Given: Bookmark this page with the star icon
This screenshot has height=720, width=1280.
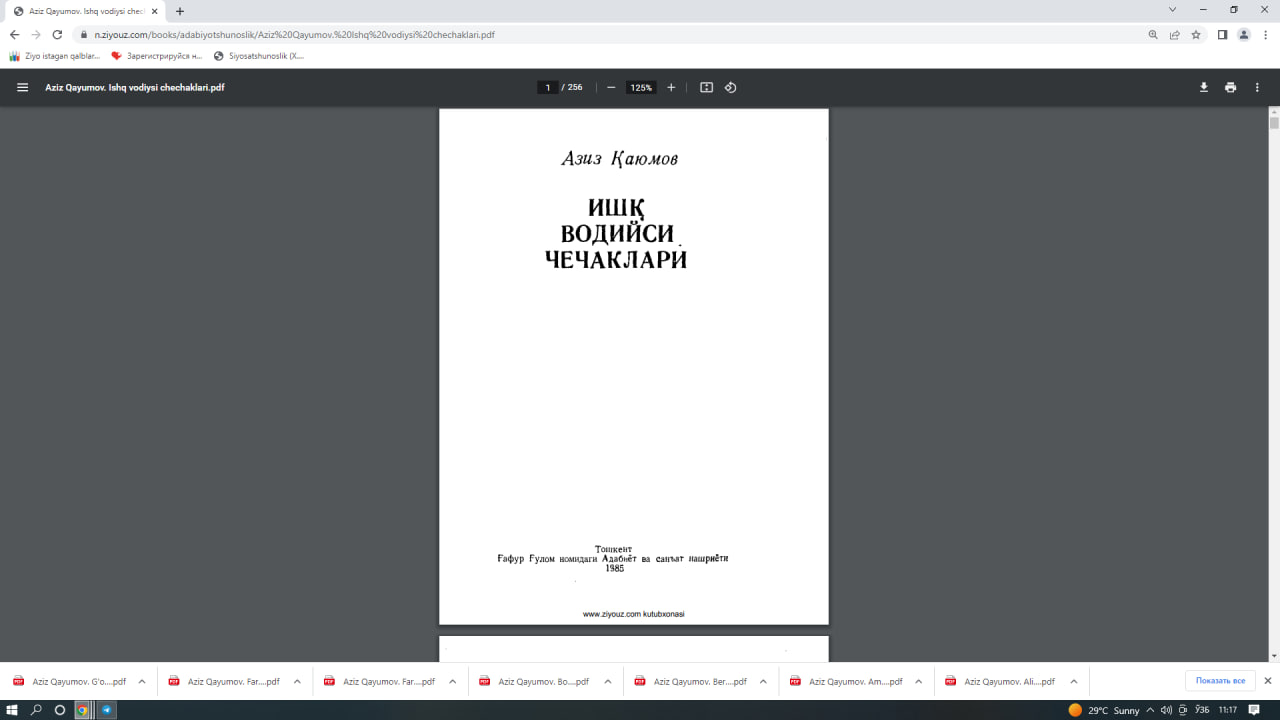Looking at the screenshot, I should coord(1195,34).
